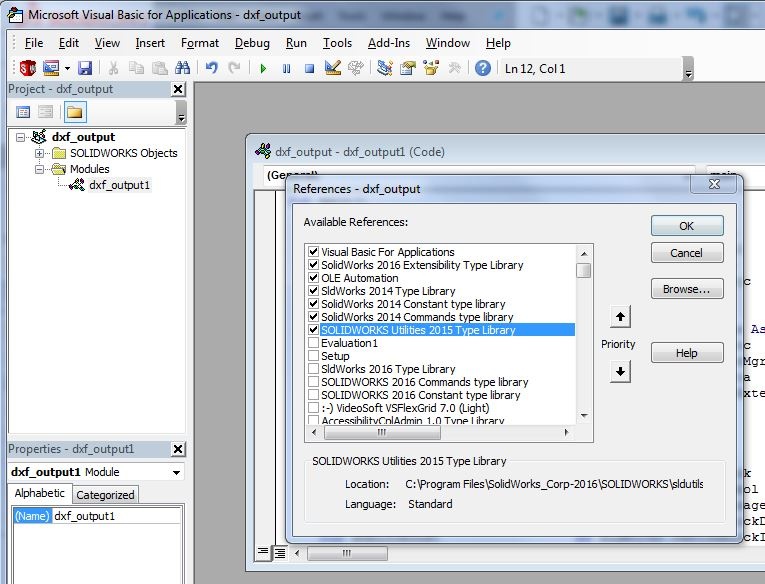Open the File menu
This screenshot has height=584, width=765.
[x=34, y=43]
